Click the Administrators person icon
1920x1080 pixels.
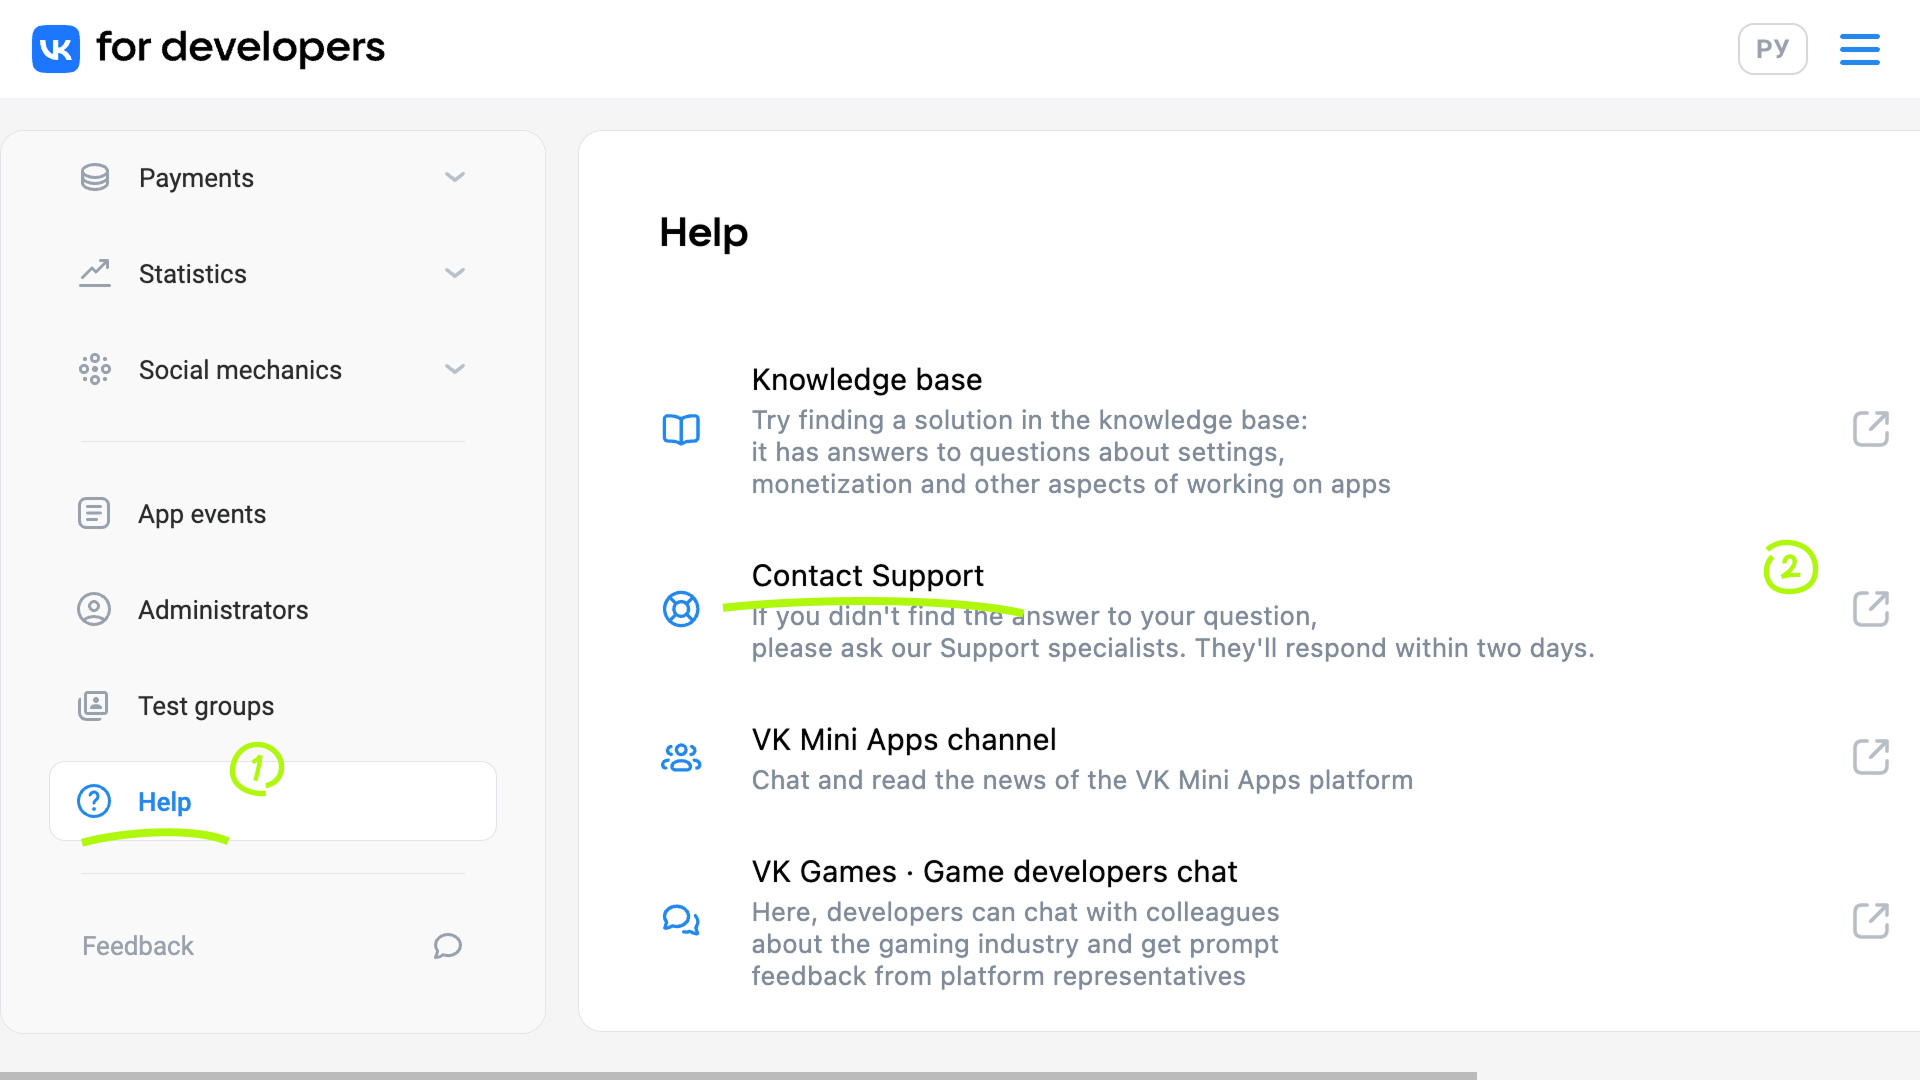pos(94,609)
